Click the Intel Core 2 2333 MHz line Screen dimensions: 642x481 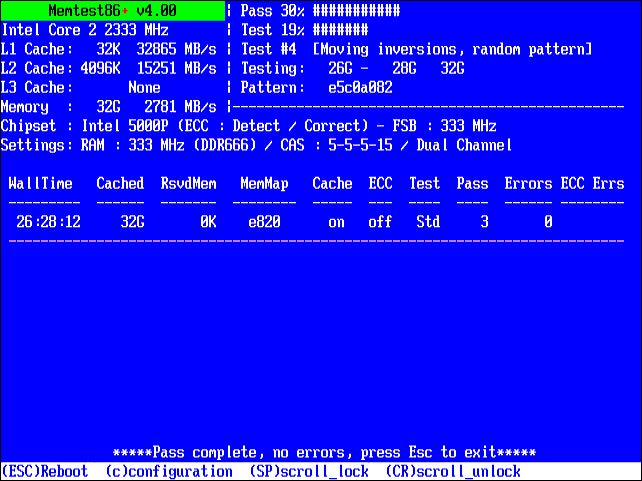click(x=85, y=30)
